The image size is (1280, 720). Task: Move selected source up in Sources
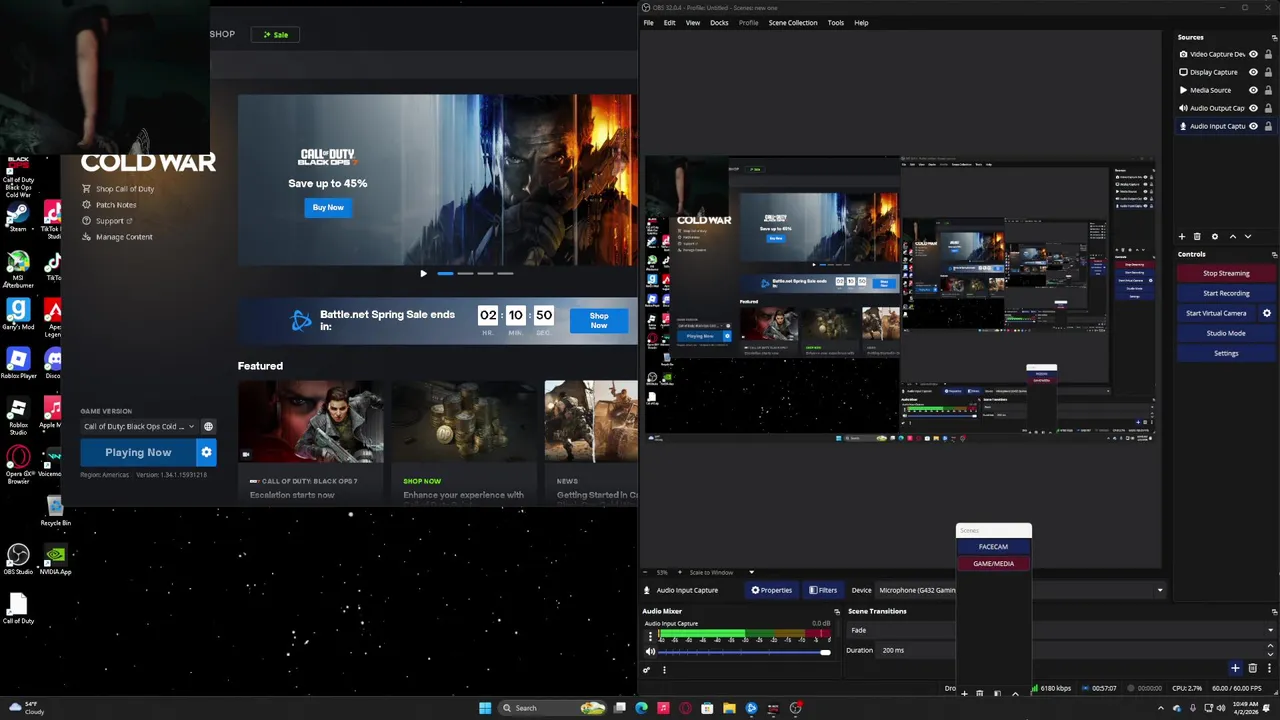tap(1232, 237)
